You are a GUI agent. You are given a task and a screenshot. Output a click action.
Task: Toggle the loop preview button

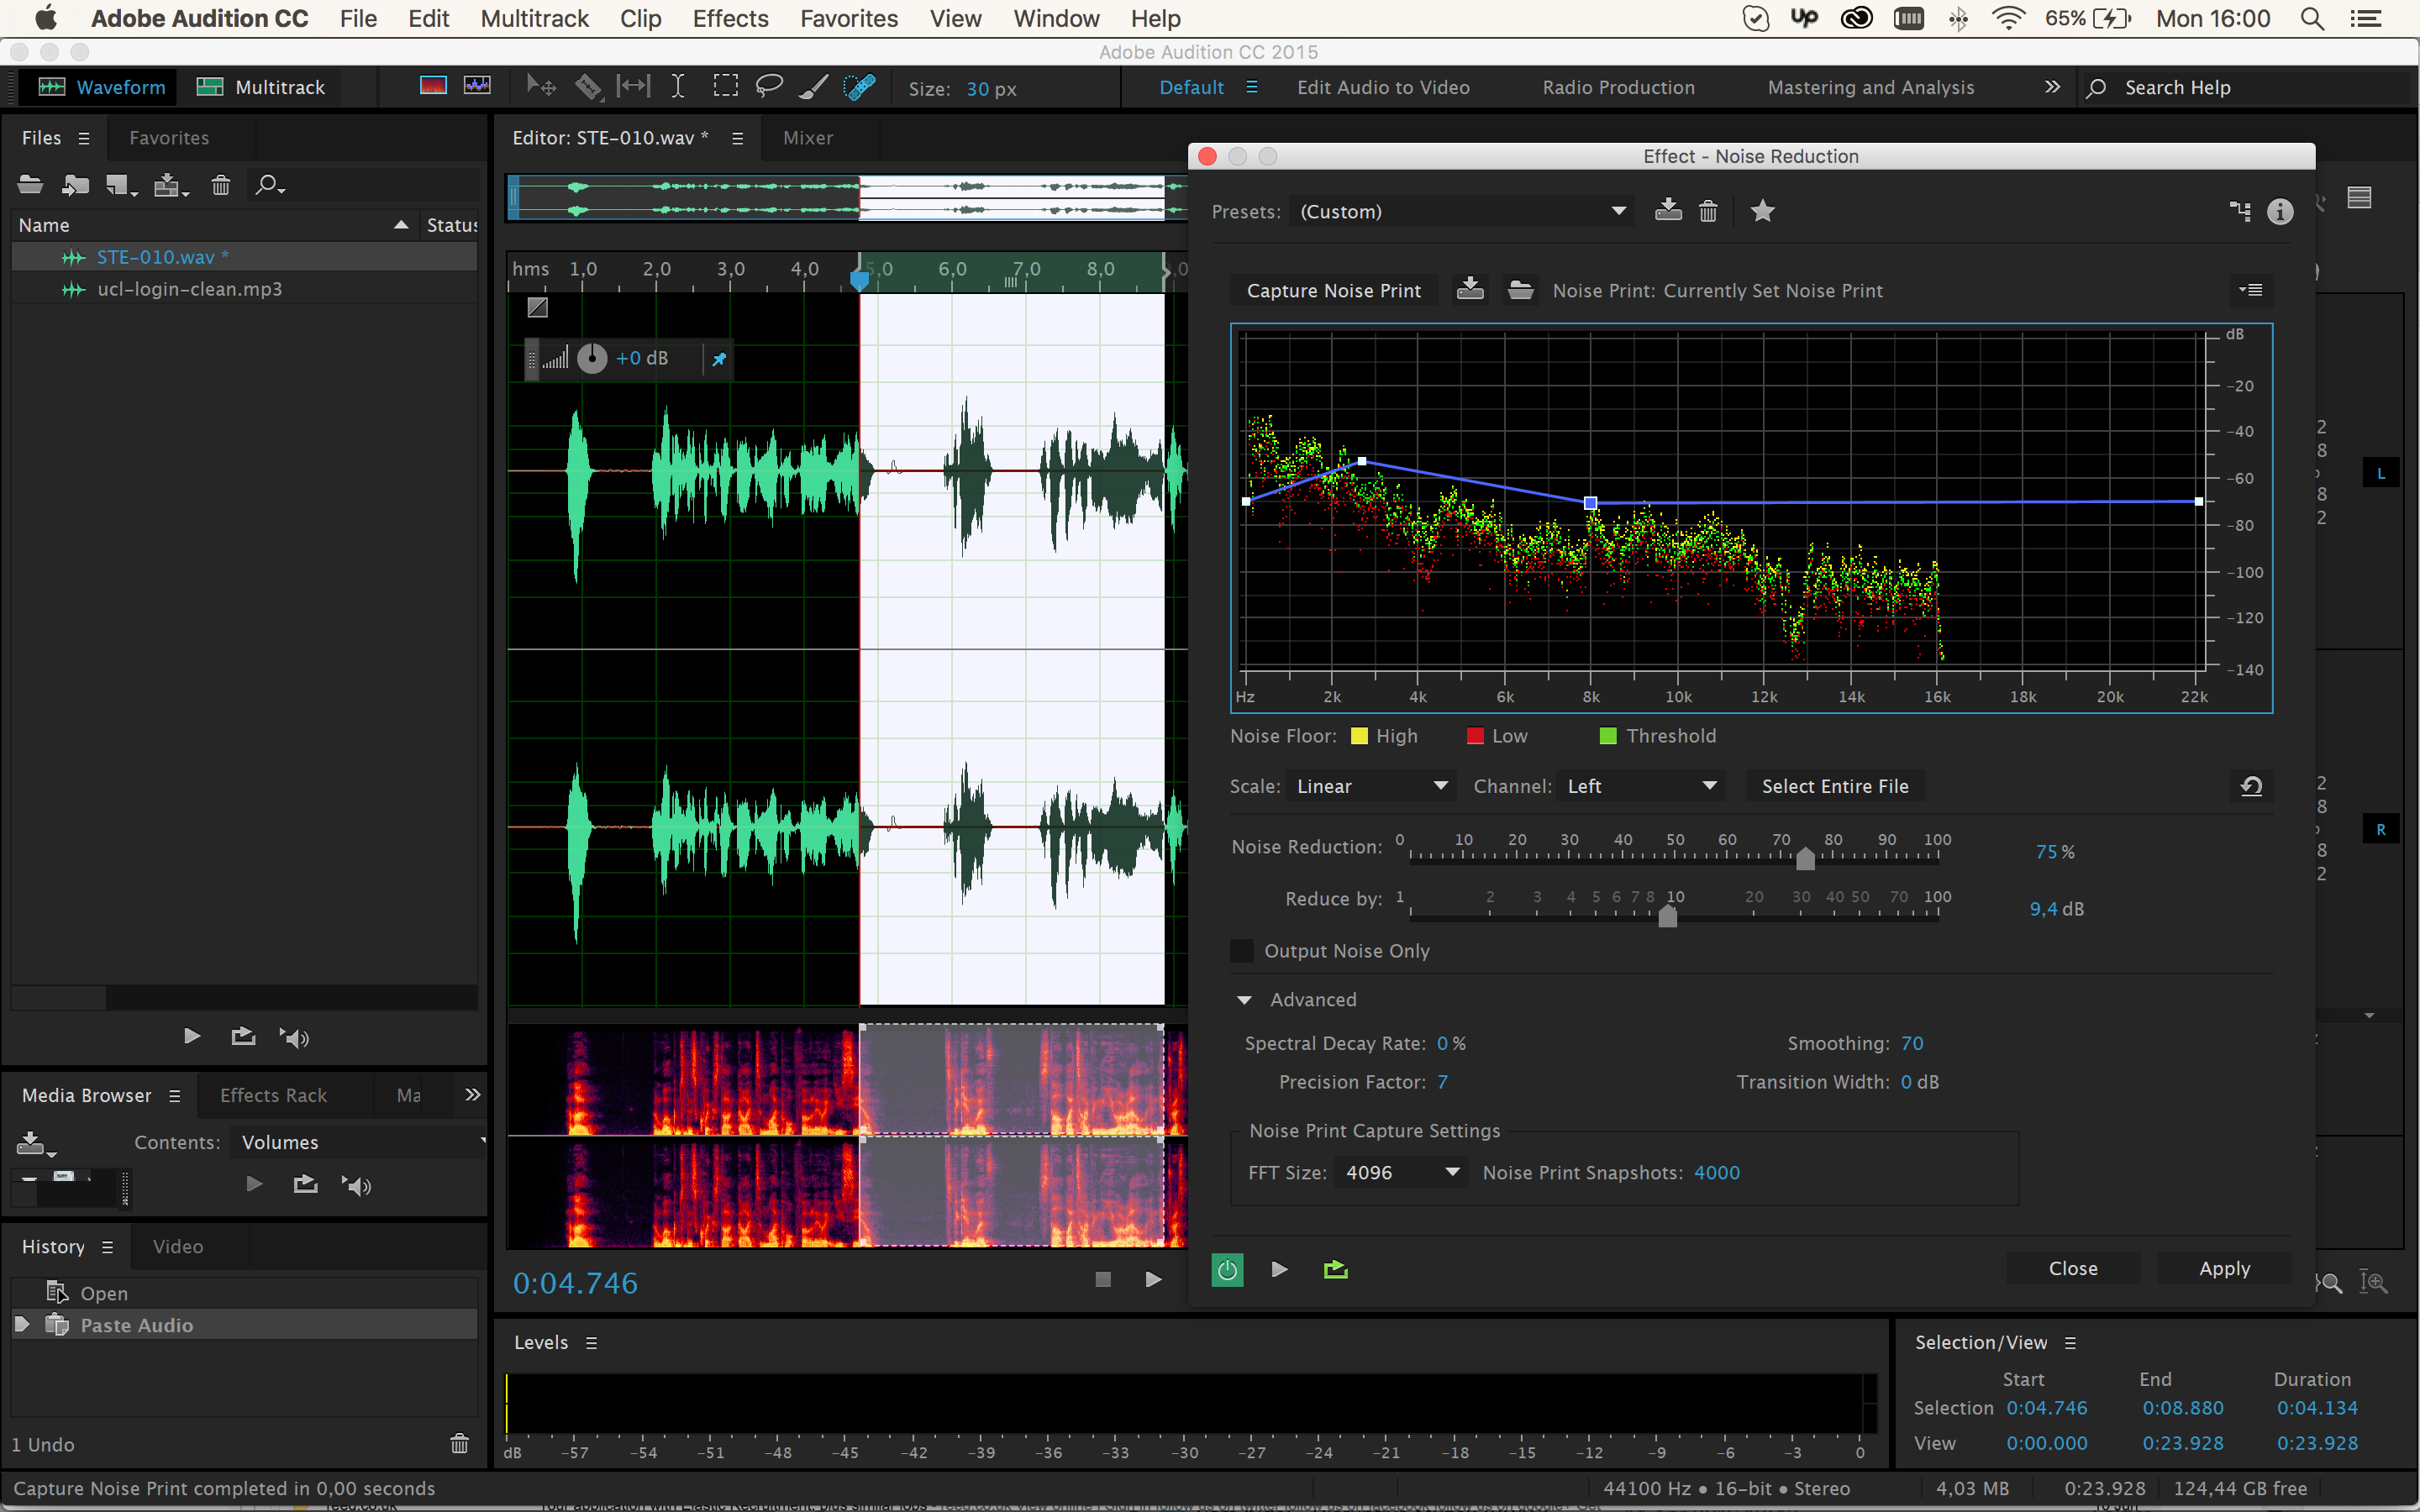tap(1335, 1269)
